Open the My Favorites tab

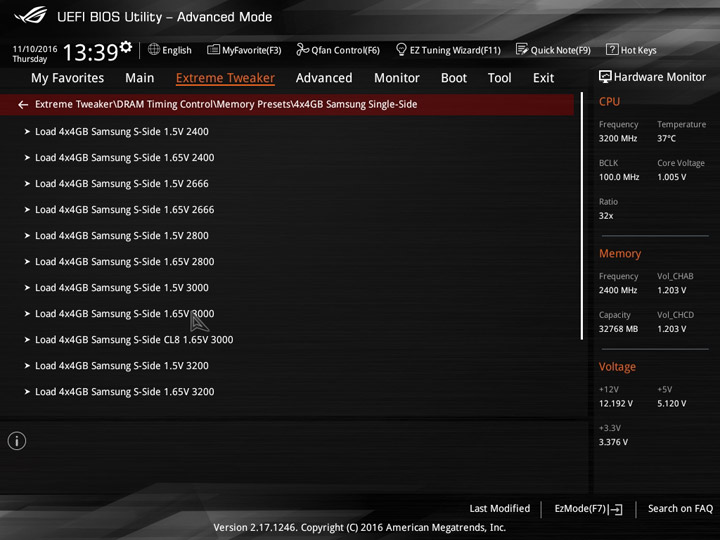[68, 78]
